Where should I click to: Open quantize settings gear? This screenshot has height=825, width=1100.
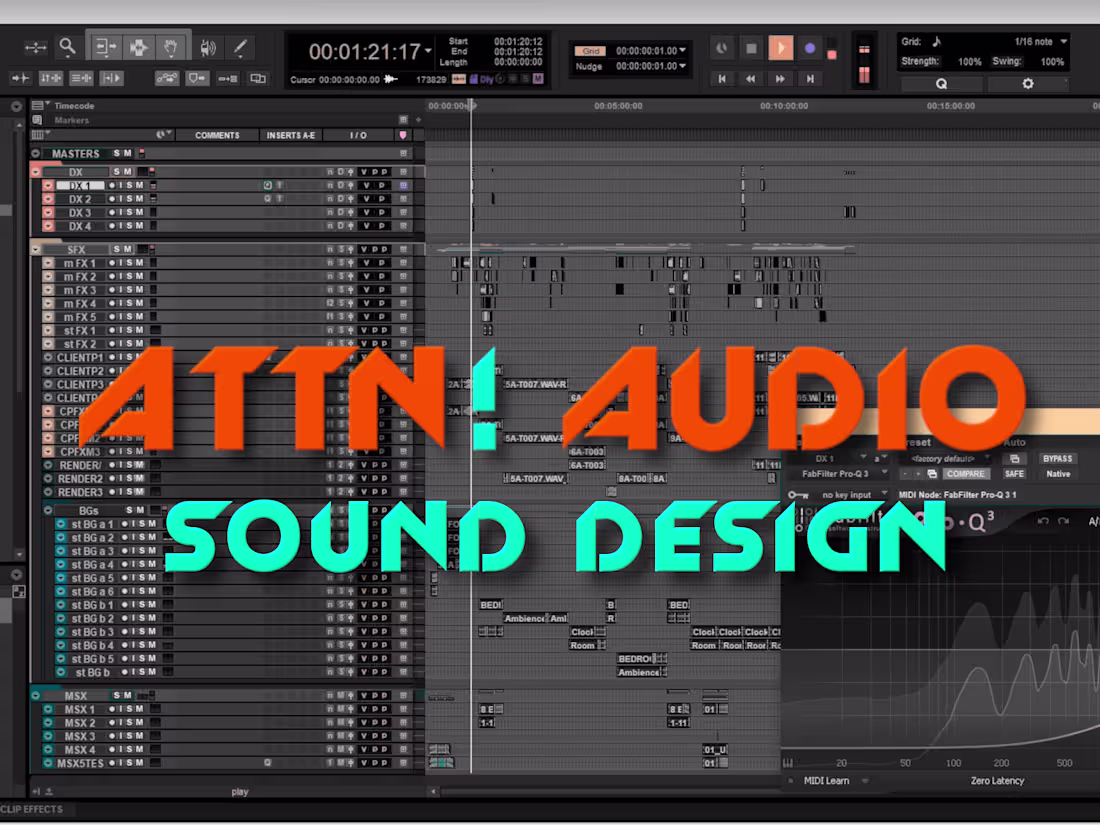pyautogui.click(x=1027, y=83)
